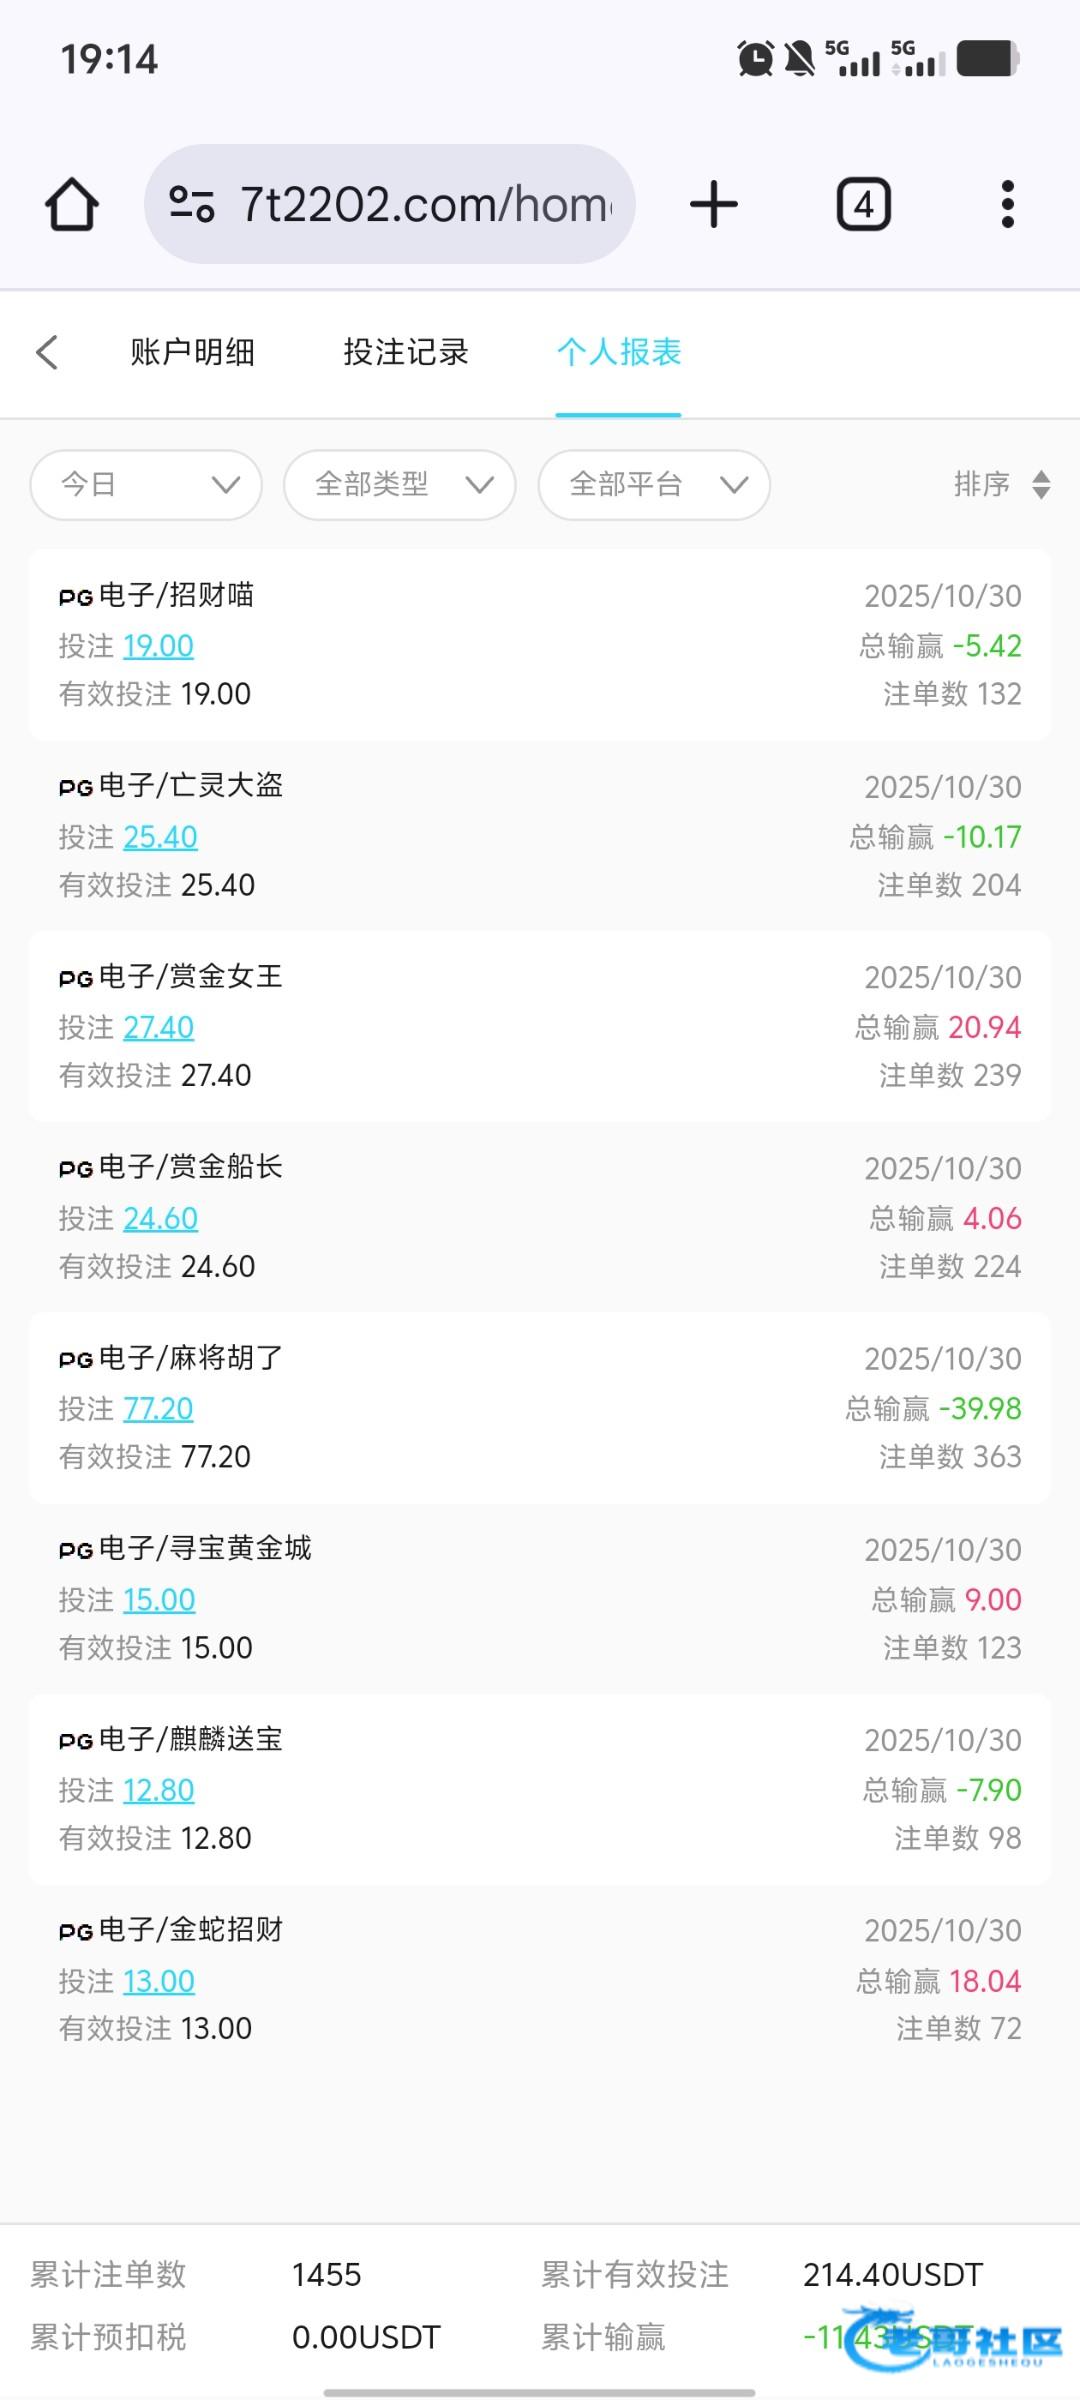This screenshot has width=1080, height=2400.
Task: Tap the 27.40 bet link for 赏金女王
Action: (158, 1028)
